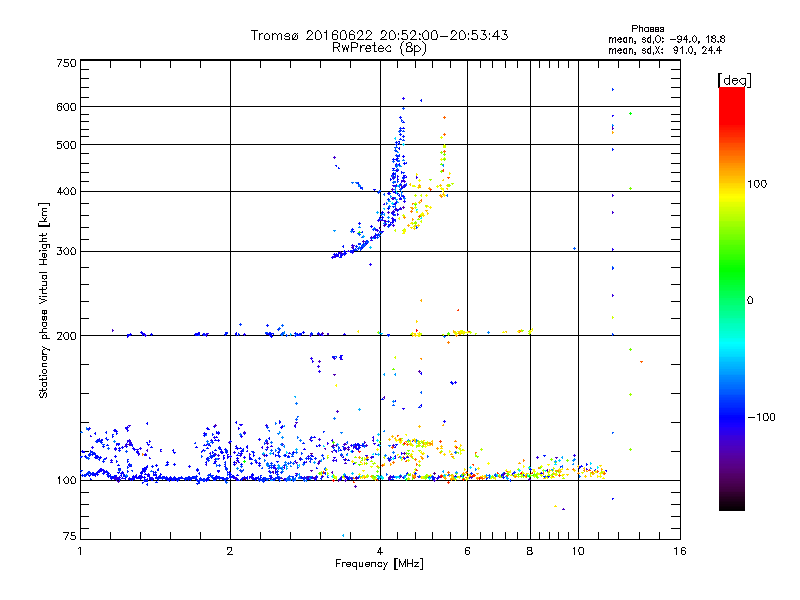Click the 'Phases' header label

coord(647,29)
